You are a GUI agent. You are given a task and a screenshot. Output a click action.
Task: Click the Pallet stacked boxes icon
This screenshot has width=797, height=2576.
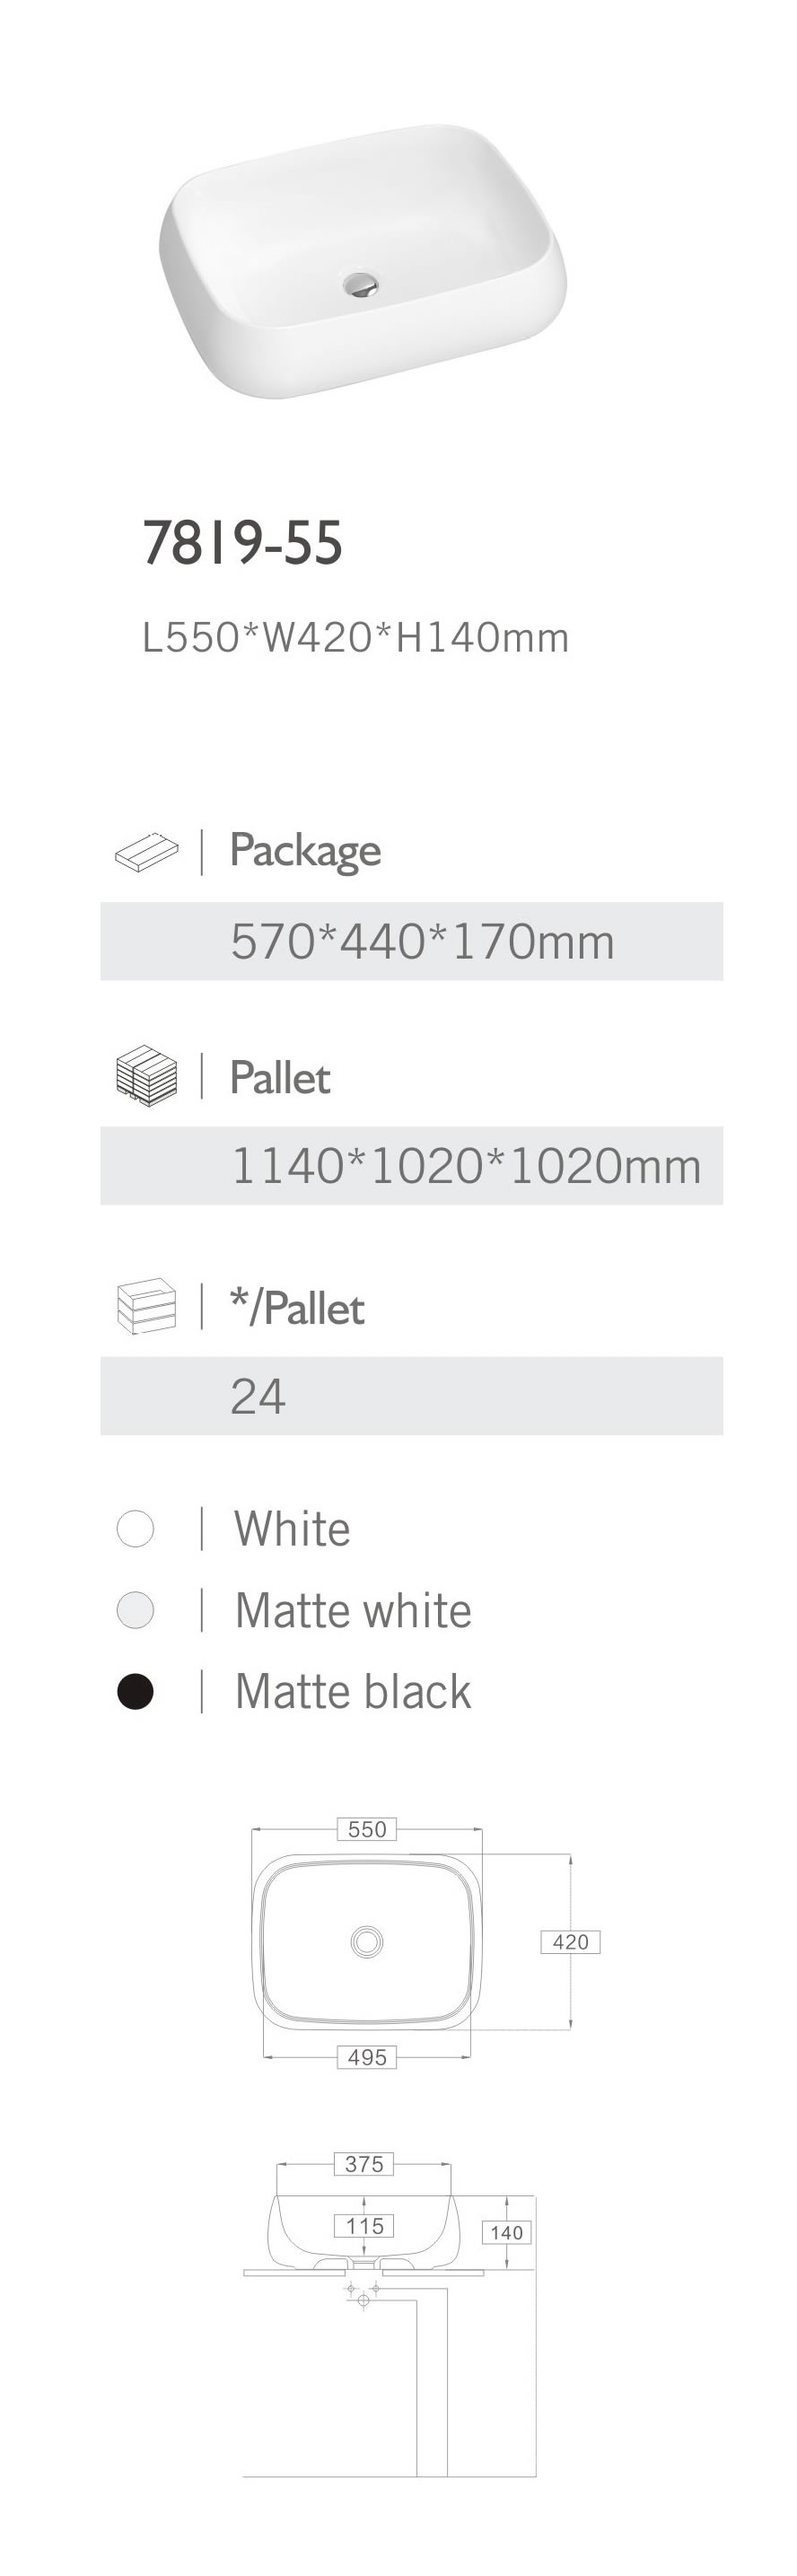[146, 1076]
